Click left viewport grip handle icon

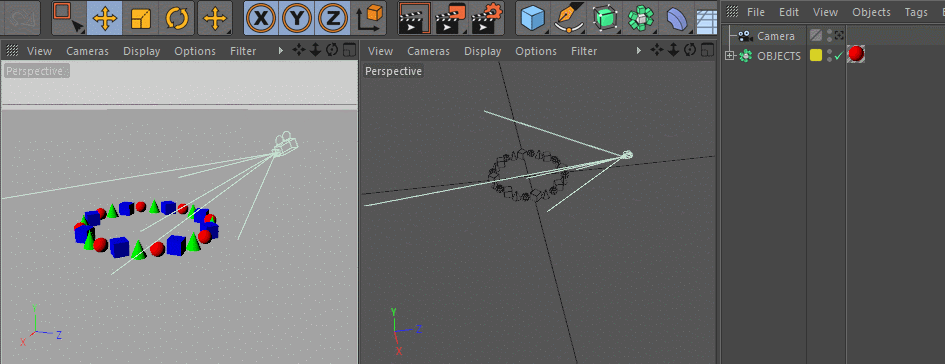pyautogui.click(x=12, y=51)
